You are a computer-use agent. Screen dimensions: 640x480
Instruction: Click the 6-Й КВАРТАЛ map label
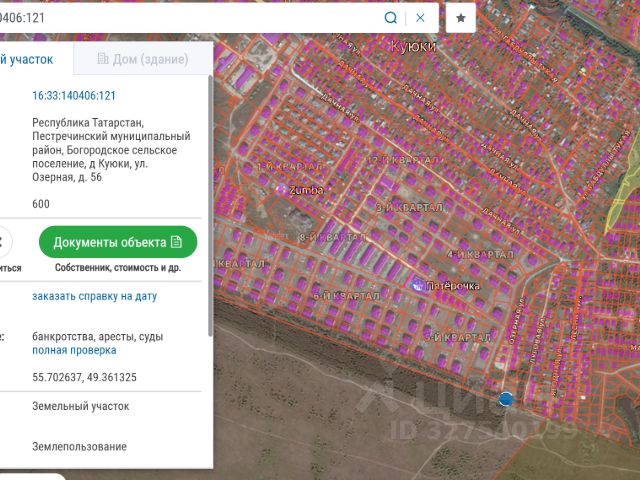(x=347, y=296)
